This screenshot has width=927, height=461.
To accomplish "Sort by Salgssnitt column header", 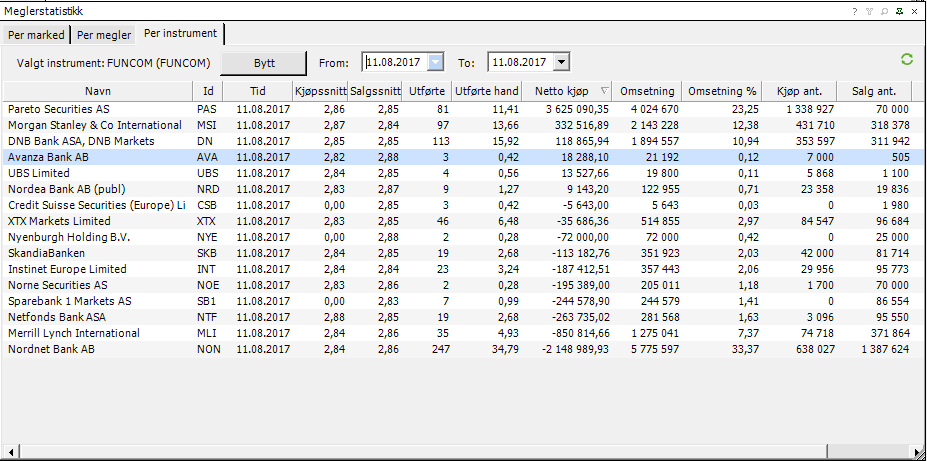I will (375, 91).
